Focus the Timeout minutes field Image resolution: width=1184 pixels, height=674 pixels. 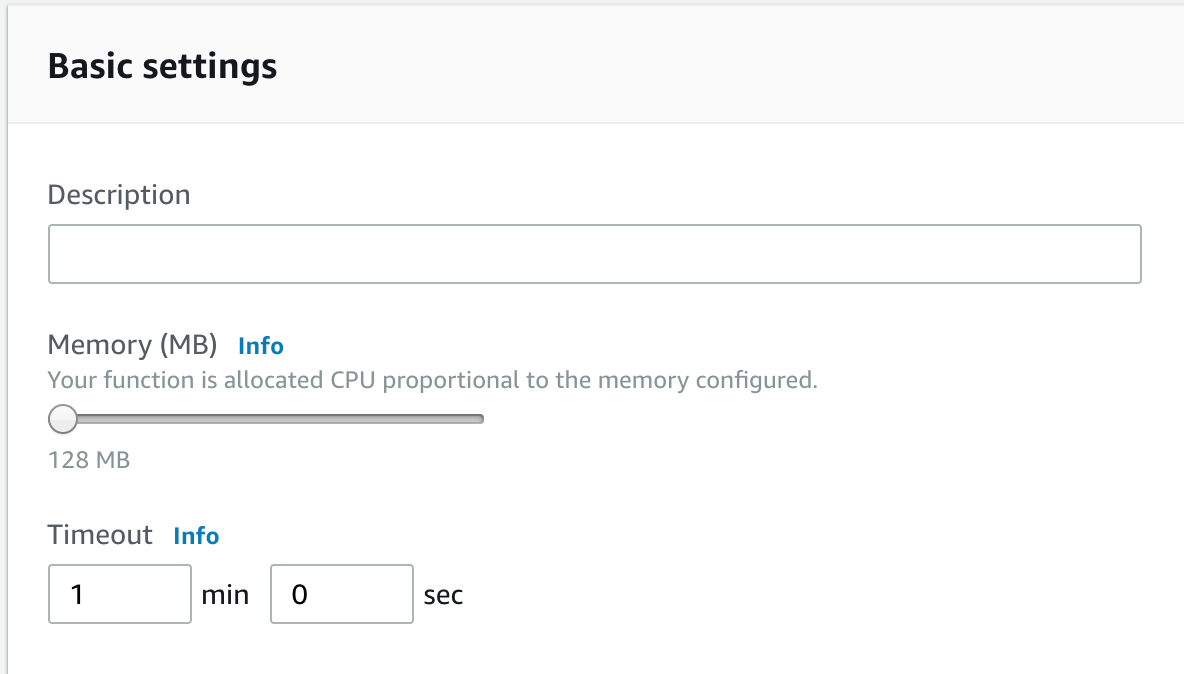pos(119,594)
